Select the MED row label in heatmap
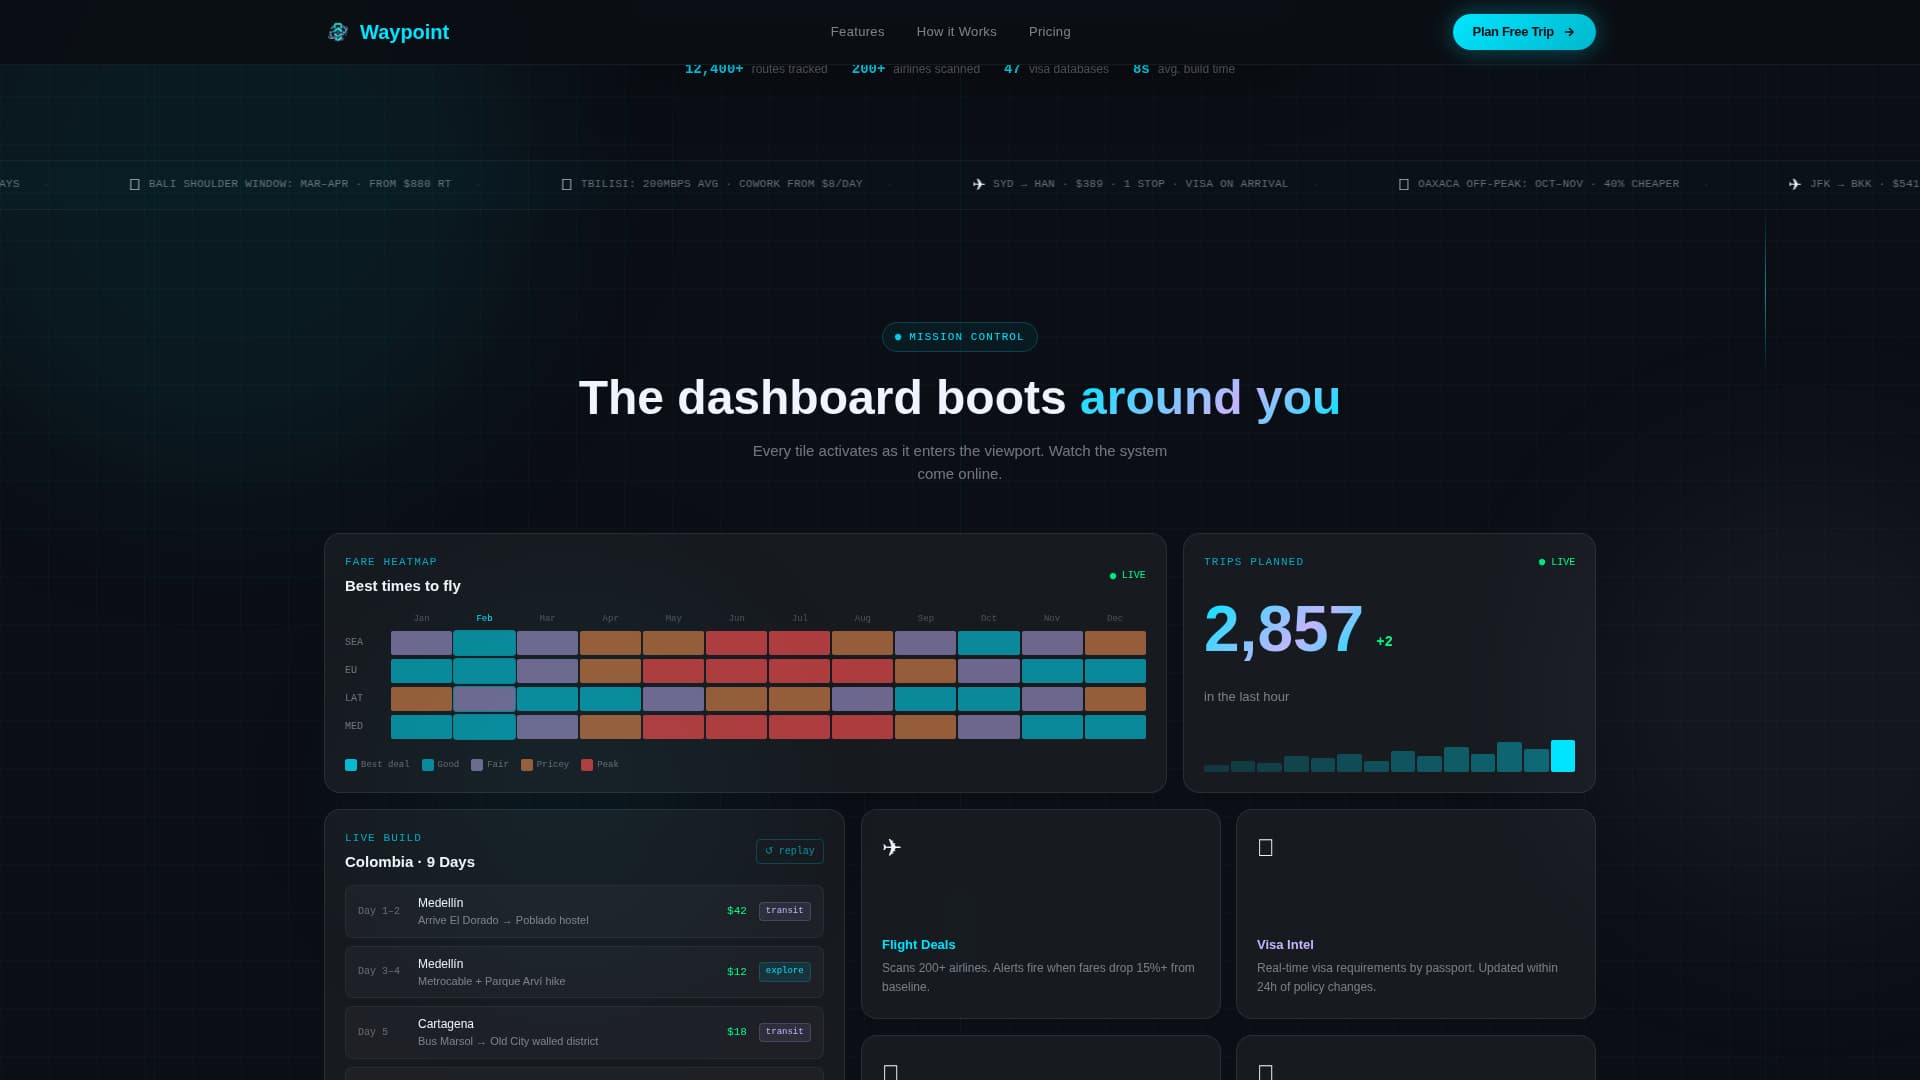This screenshot has width=1920, height=1080. pos(354,726)
